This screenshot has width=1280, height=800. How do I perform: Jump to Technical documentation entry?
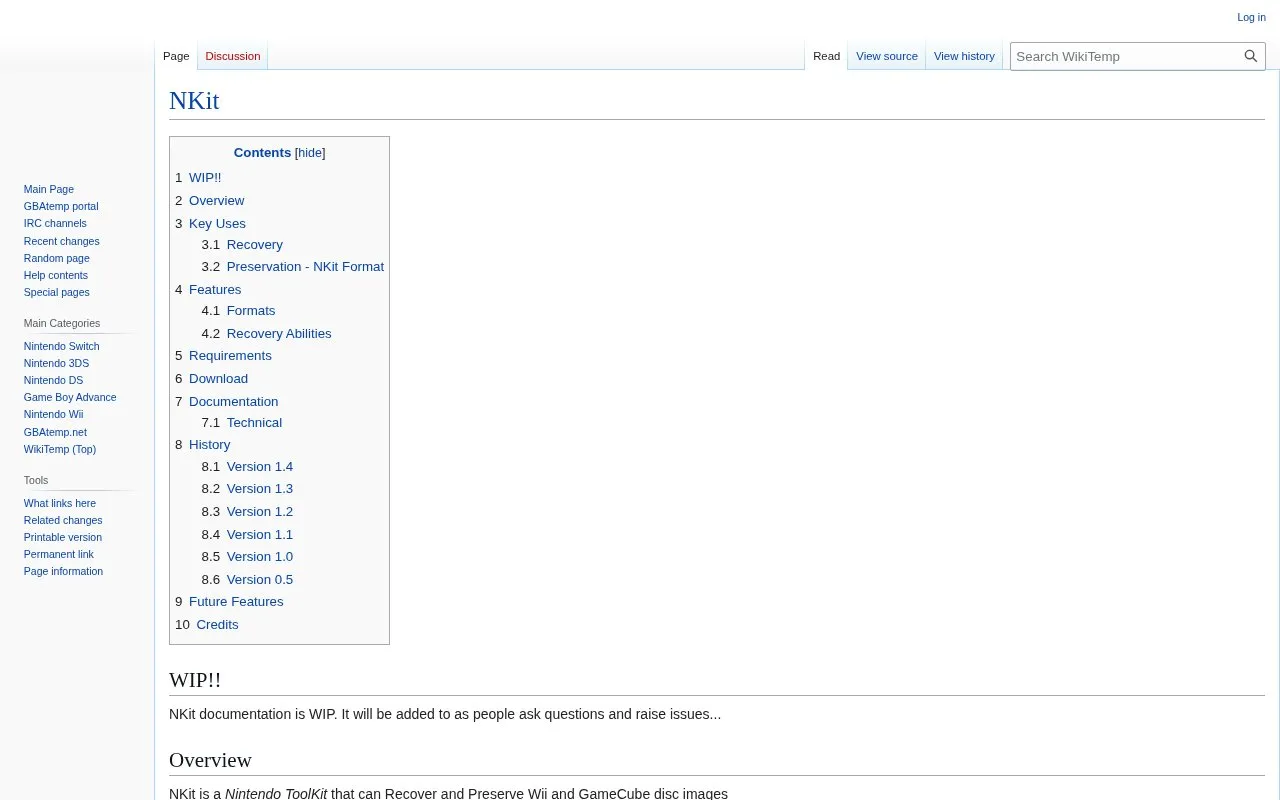coord(254,423)
